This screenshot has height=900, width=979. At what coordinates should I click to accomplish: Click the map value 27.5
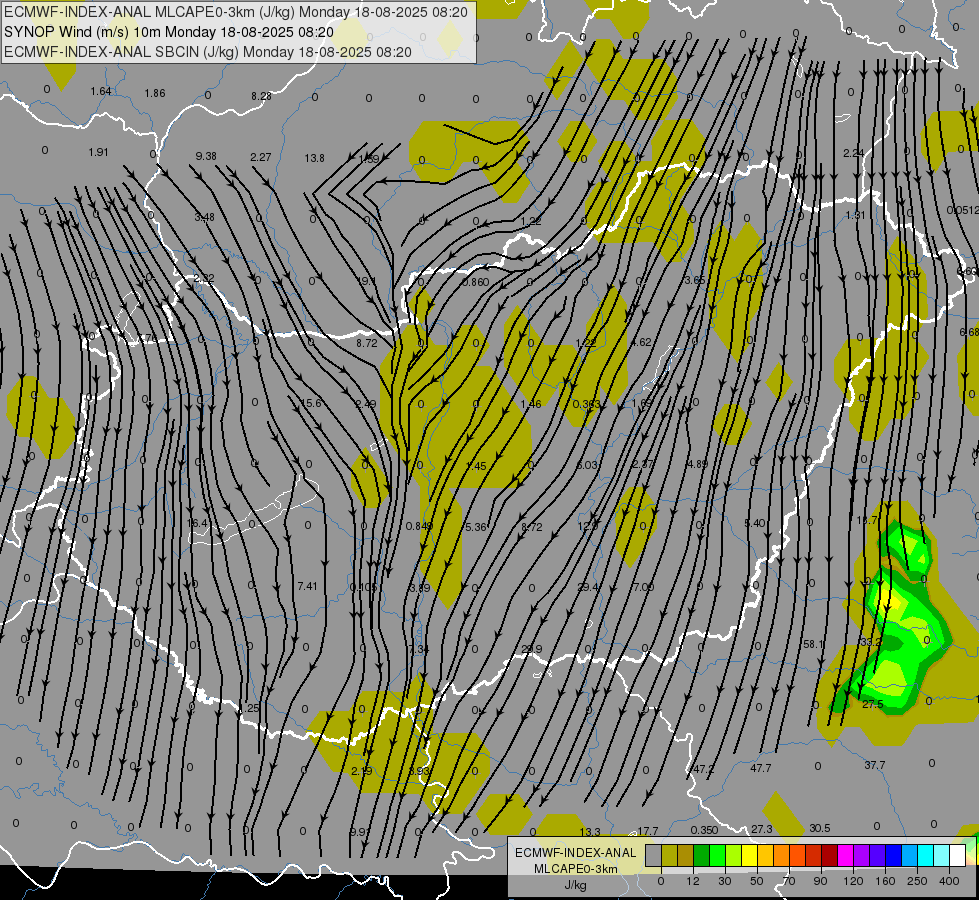(872, 704)
